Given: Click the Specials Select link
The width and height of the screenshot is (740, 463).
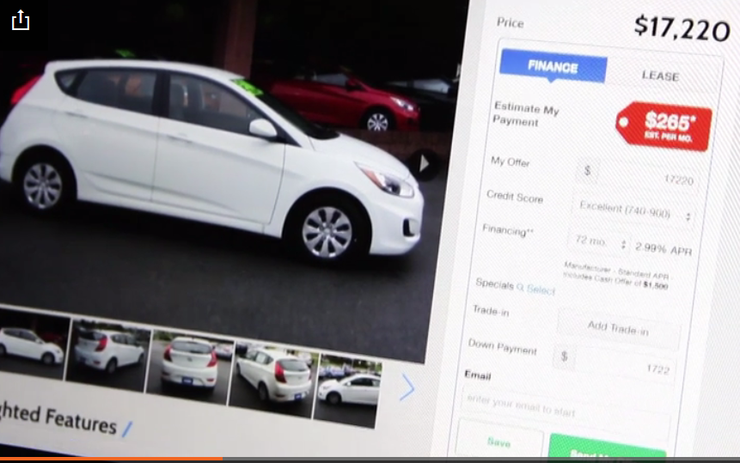Looking at the screenshot, I should click(x=536, y=288).
